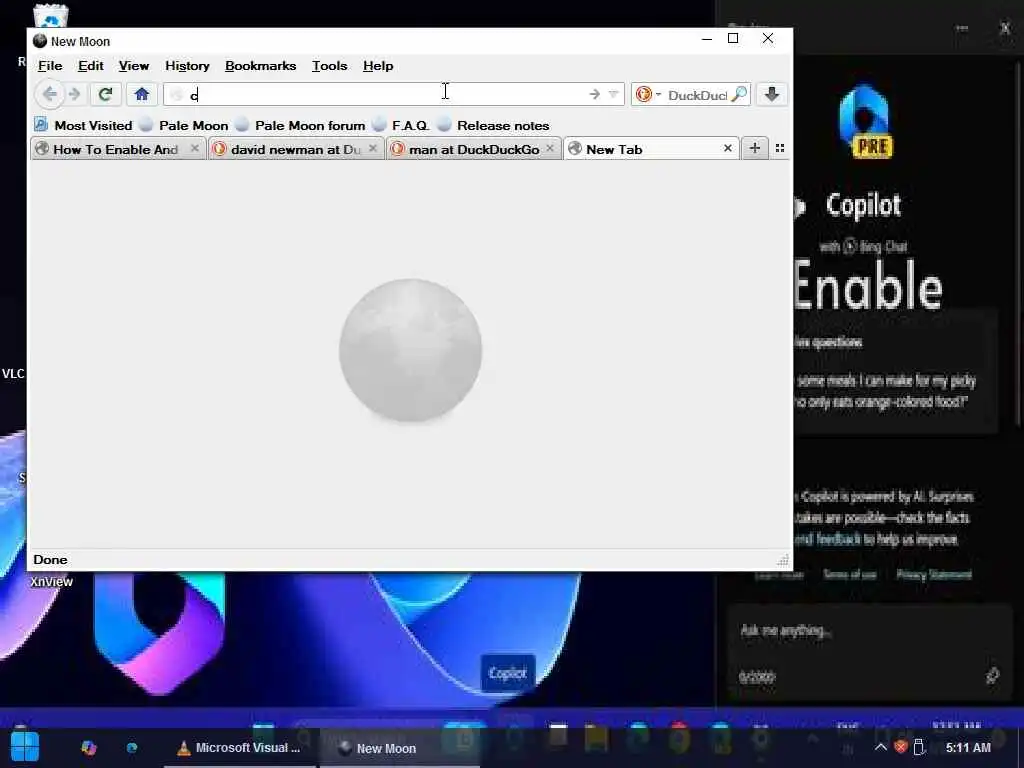Viewport: 1024px width, 768px height.
Task: Open XnView desktop shortcut
Action: coord(51,582)
